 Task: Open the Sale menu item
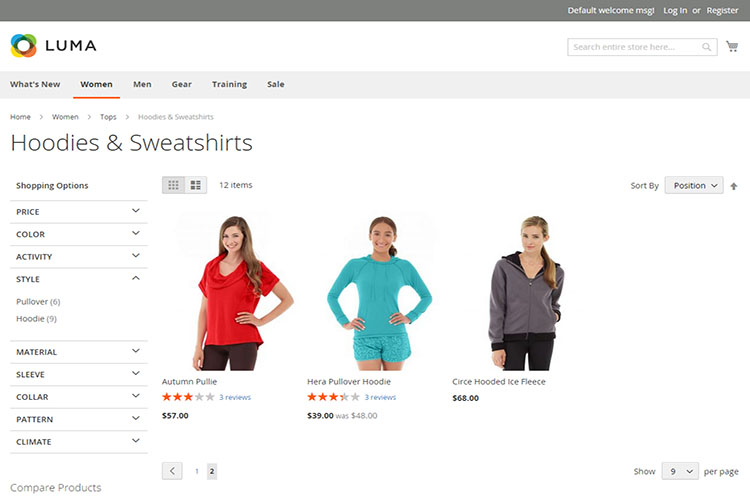[x=276, y=84]
